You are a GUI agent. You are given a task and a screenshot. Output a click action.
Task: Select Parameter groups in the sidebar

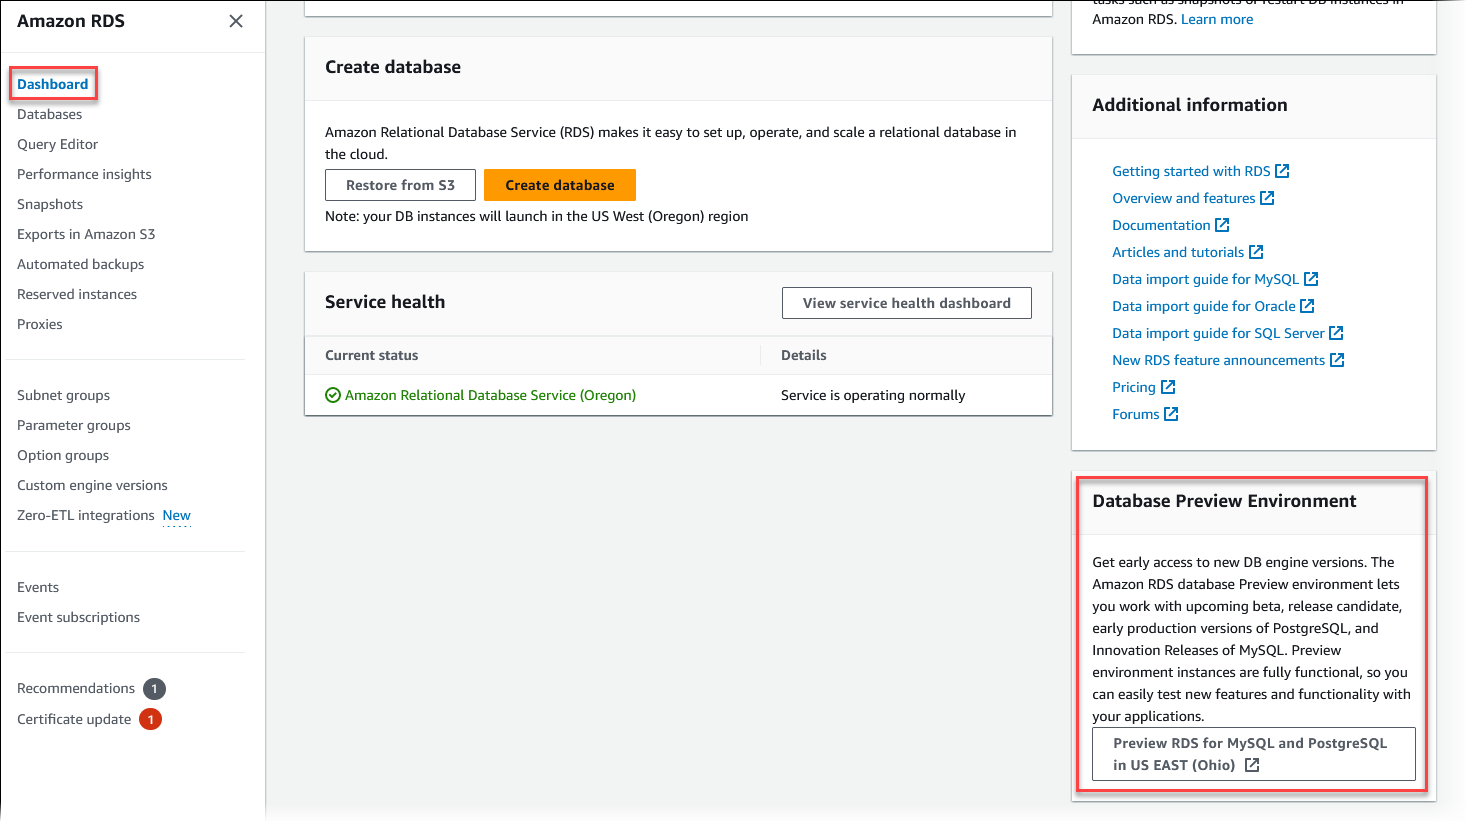(73, 425)
